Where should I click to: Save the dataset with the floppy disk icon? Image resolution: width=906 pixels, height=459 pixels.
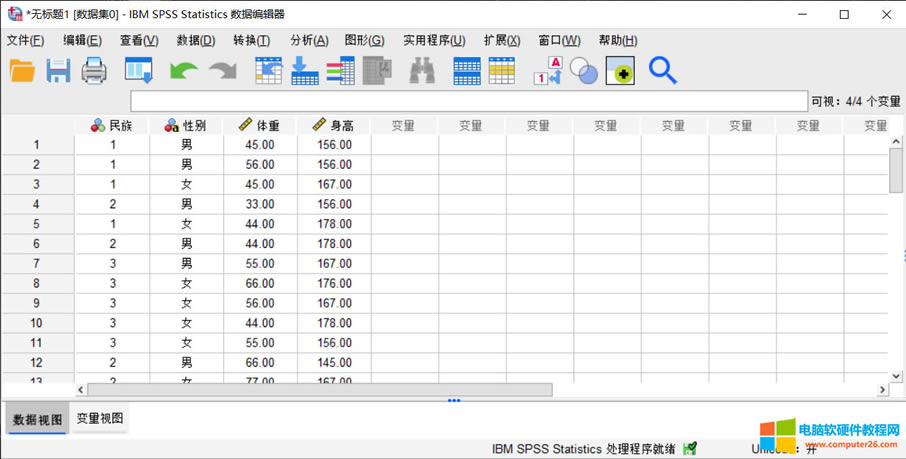click(x=58, y=71)
